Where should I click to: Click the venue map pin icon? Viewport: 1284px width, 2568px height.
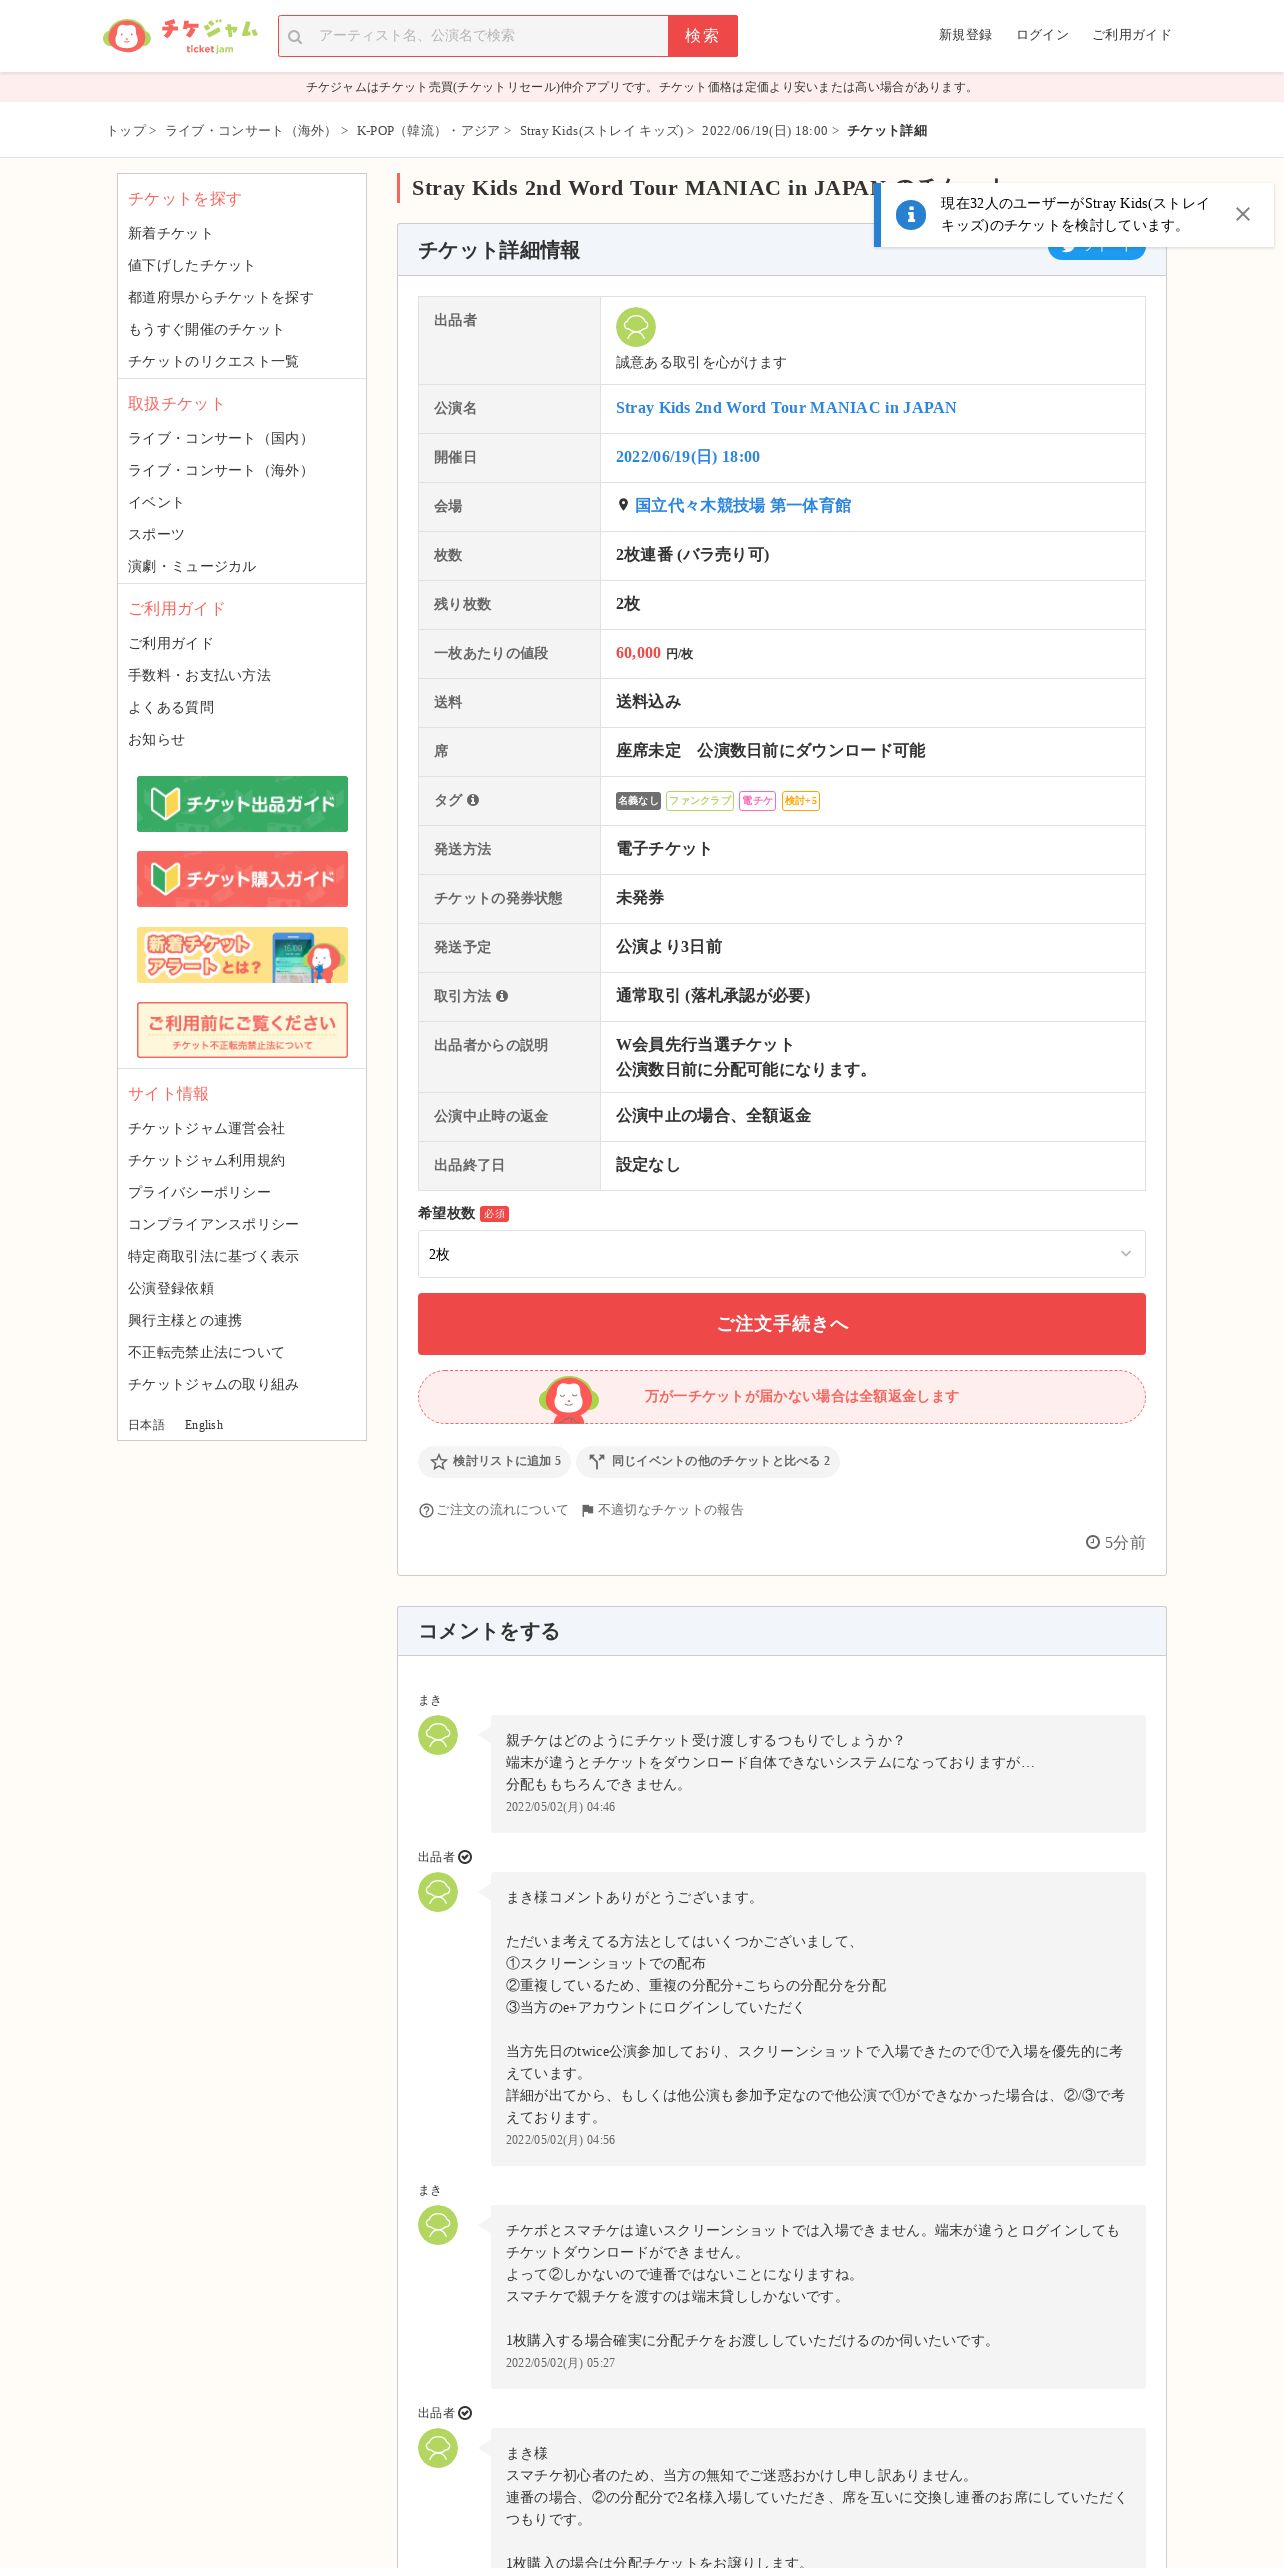pyautogui.click(x=623, y=505)
